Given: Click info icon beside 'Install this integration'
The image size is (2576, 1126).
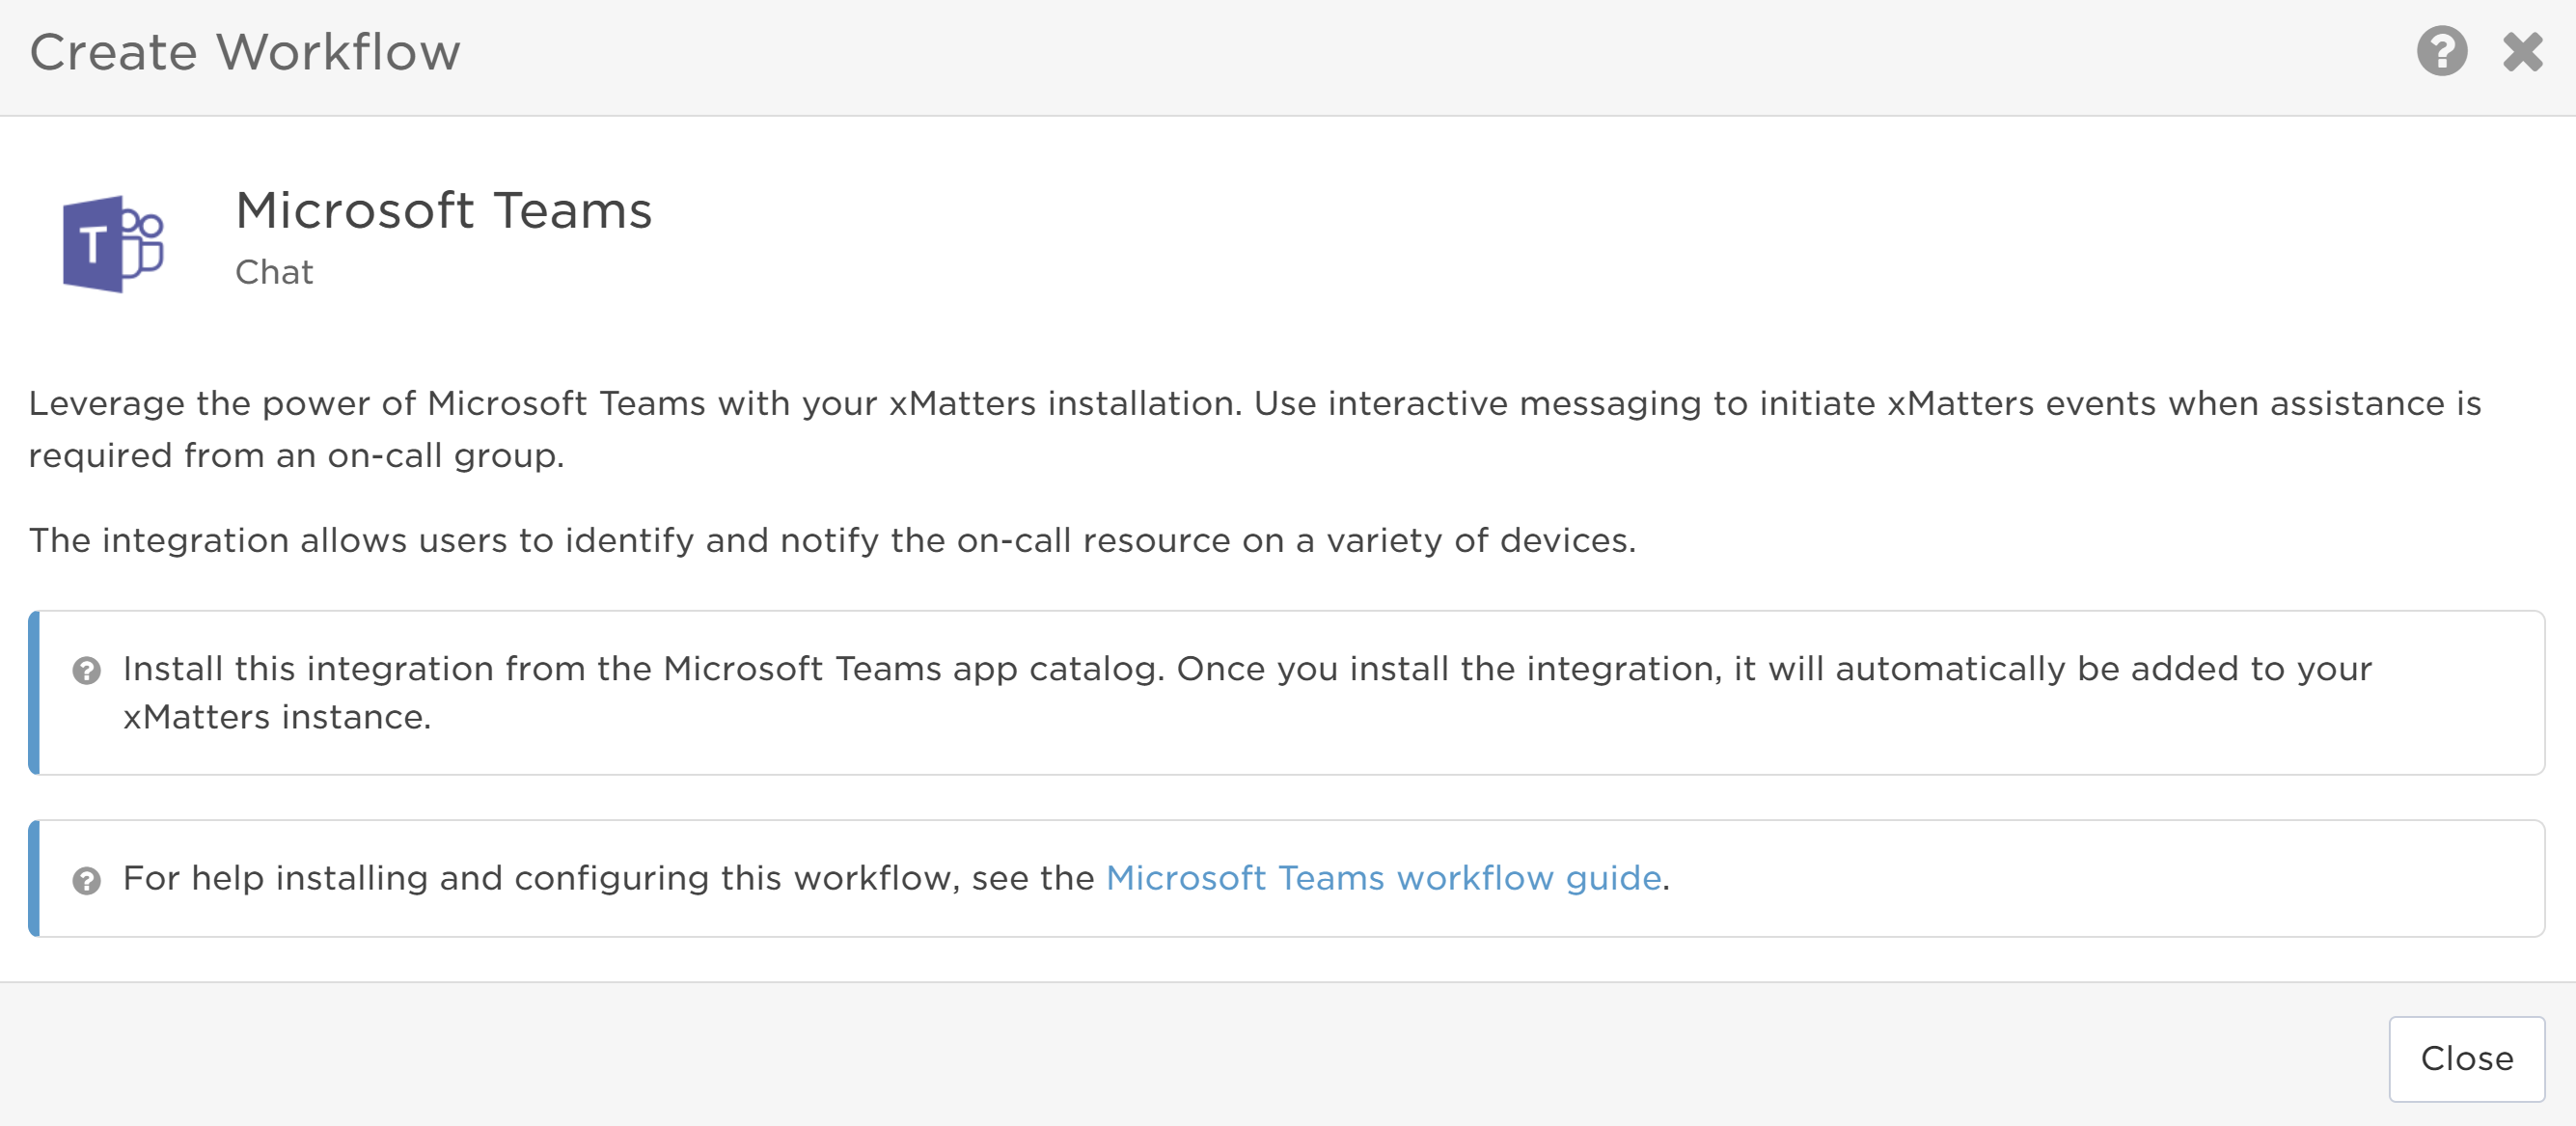Looking at the screenshot, I should pyautogui.click(x=87, y=670).
